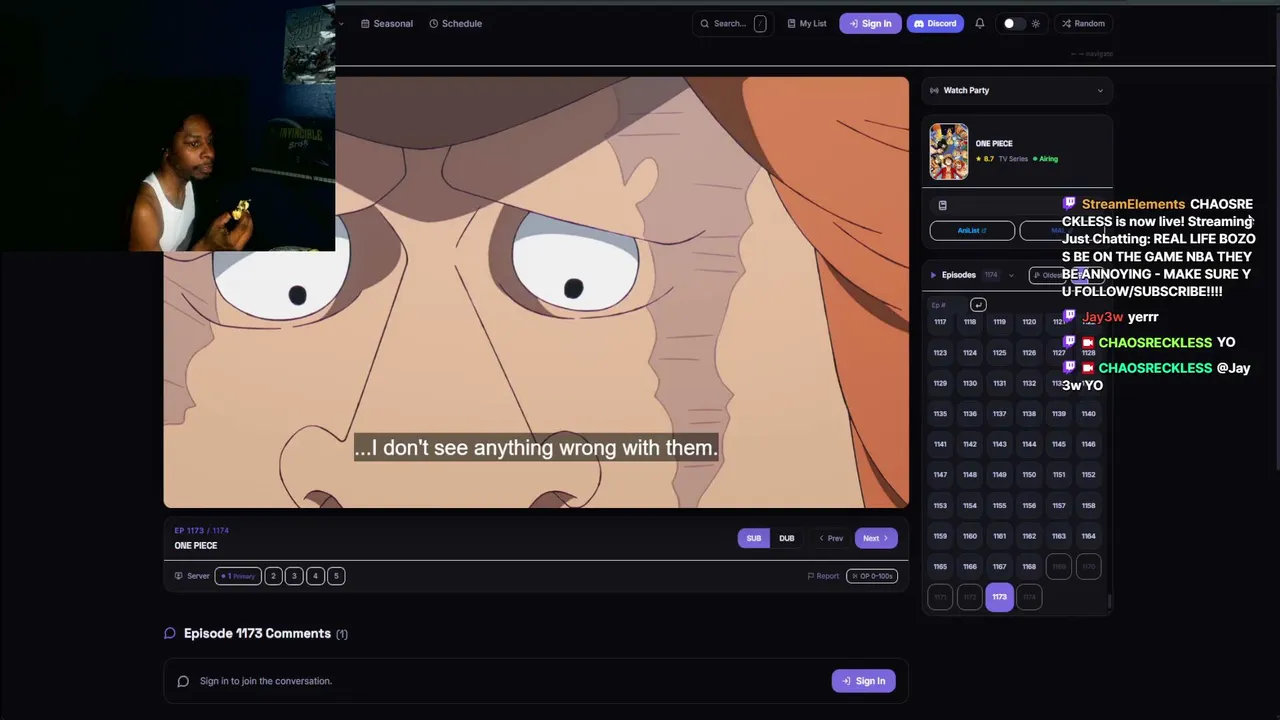
Task: Select episode 1135
Action: coord(940,414)
